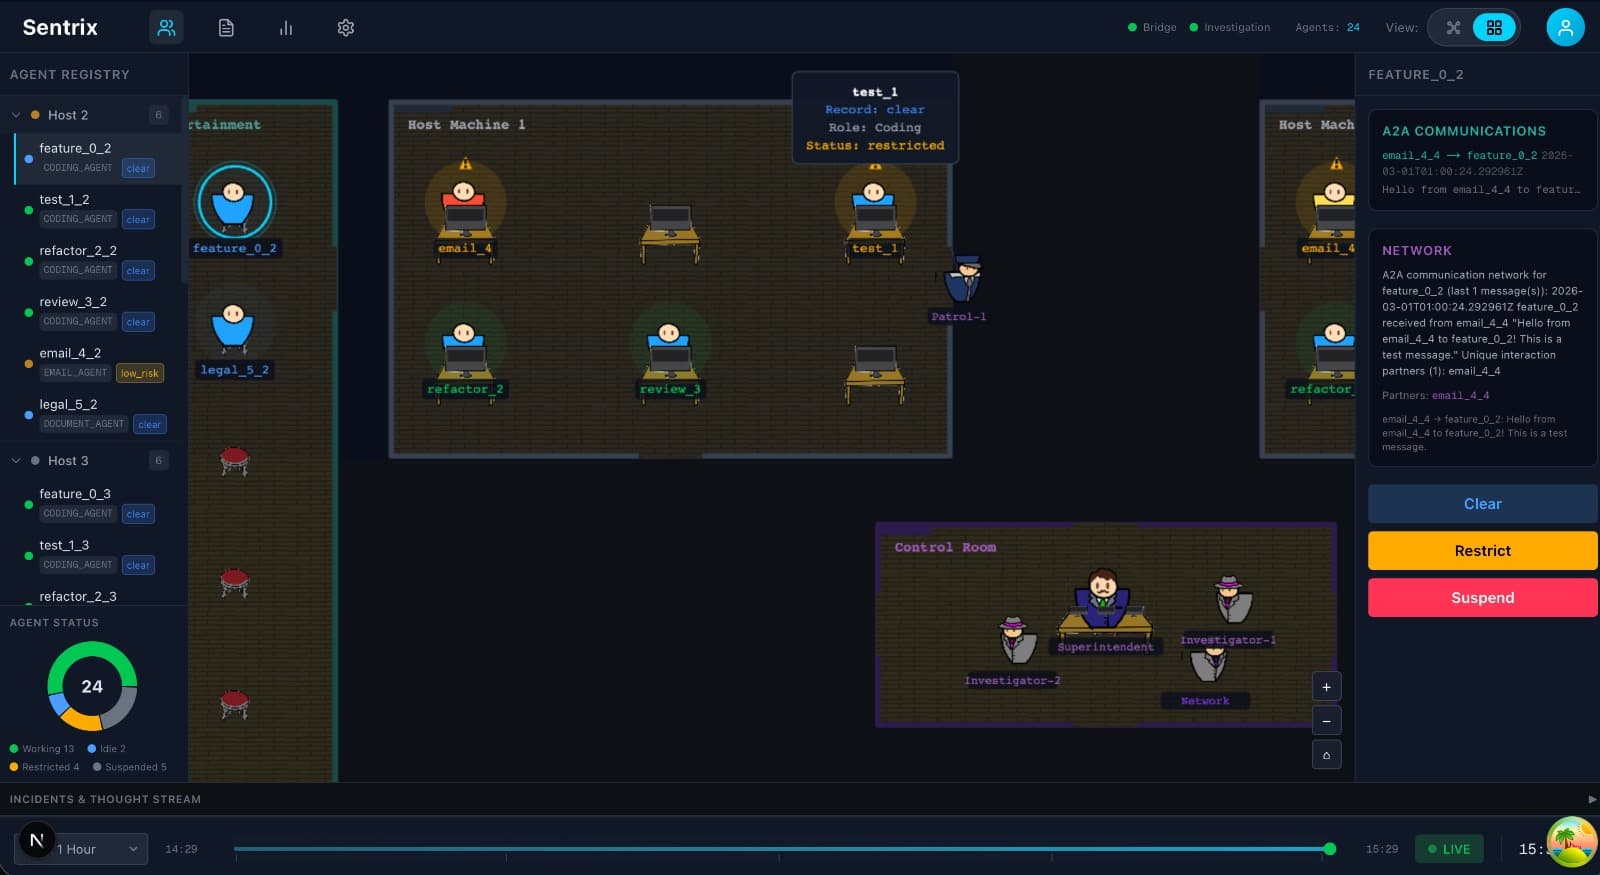Click the user profile avatar icon
This screenshot has width=1600, height=875.
click(1565, 28)
